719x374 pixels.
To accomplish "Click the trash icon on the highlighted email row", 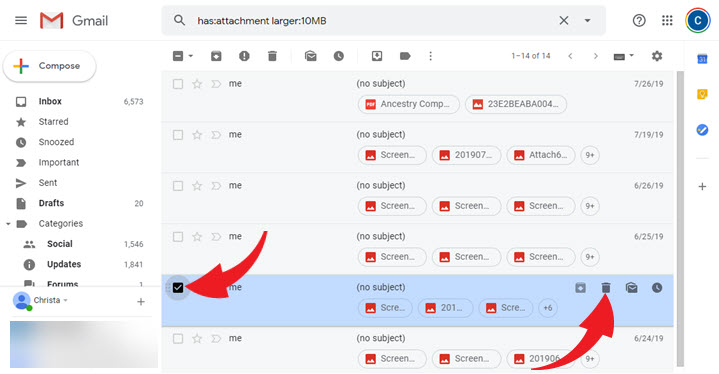I will coord(606,287).
